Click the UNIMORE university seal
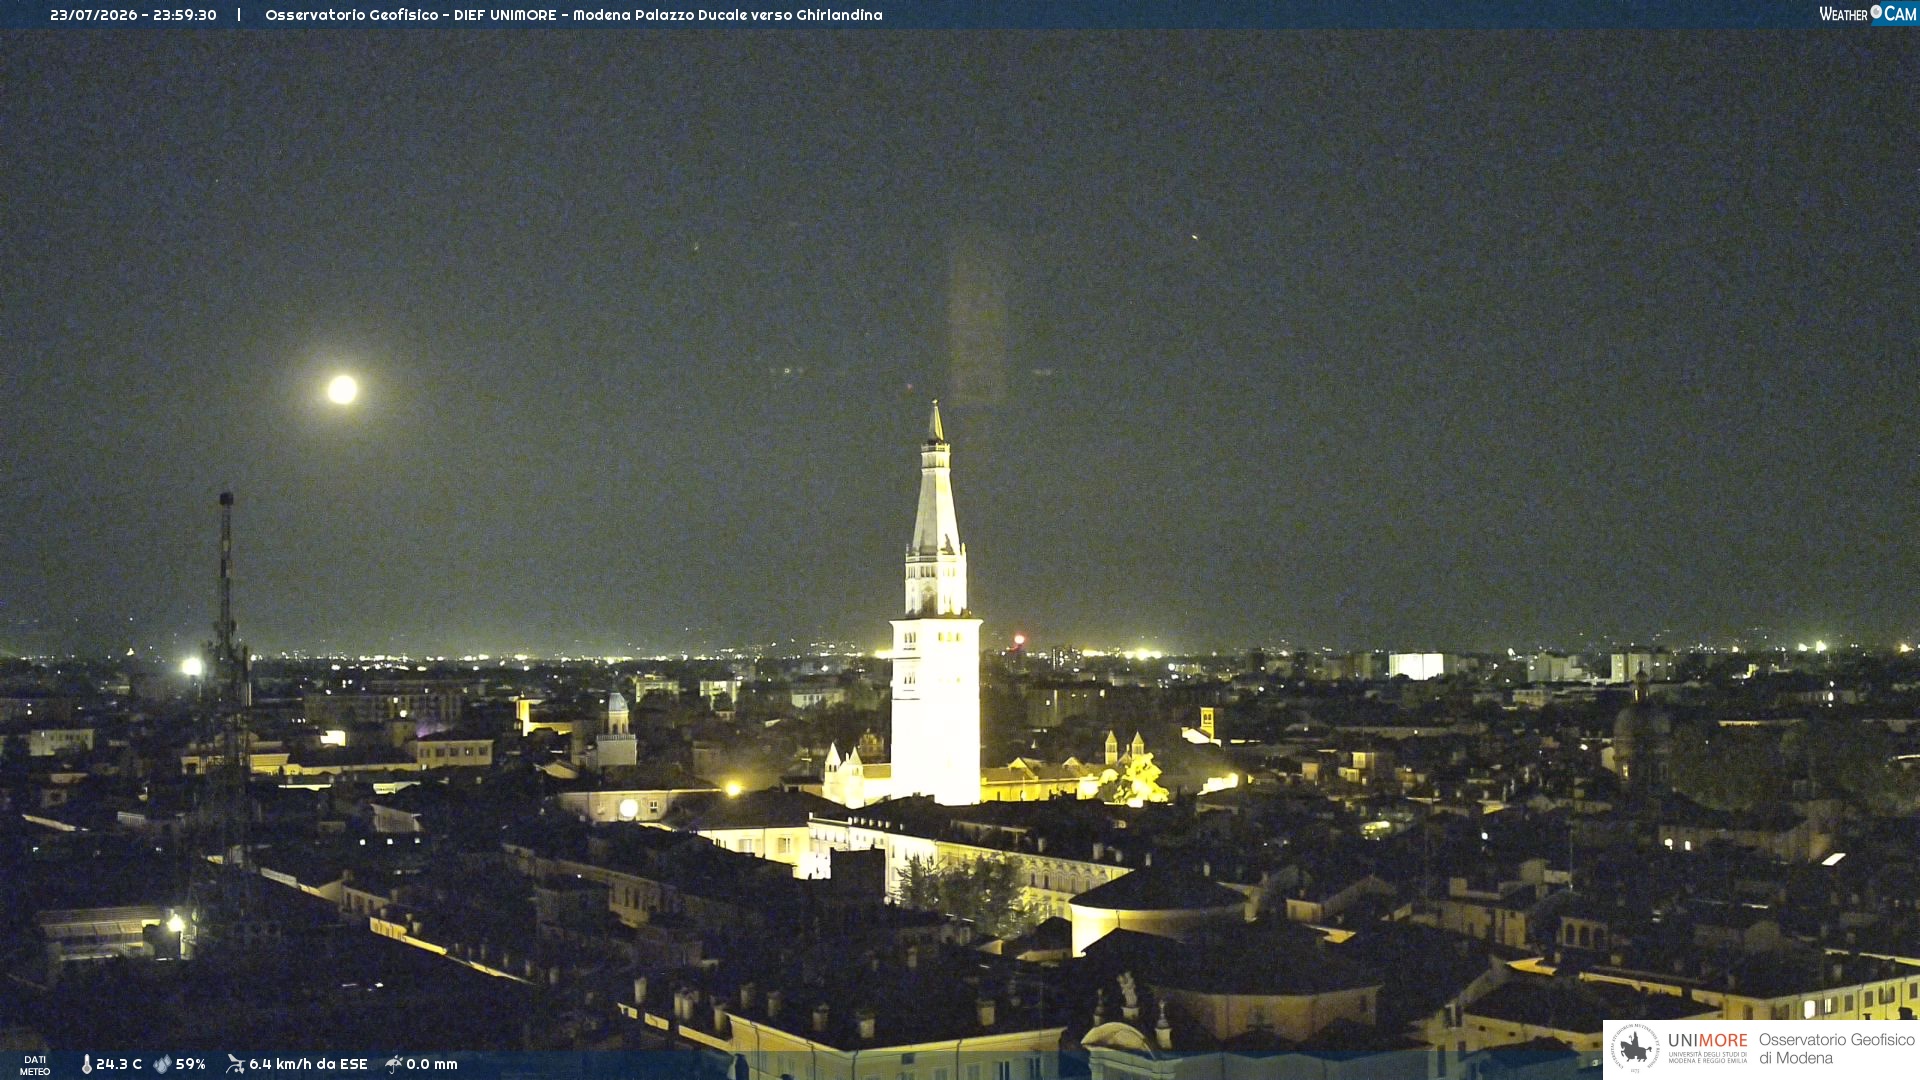The width and height of the screenshot is (1920, 1080). click(x=1635, y=1048)
